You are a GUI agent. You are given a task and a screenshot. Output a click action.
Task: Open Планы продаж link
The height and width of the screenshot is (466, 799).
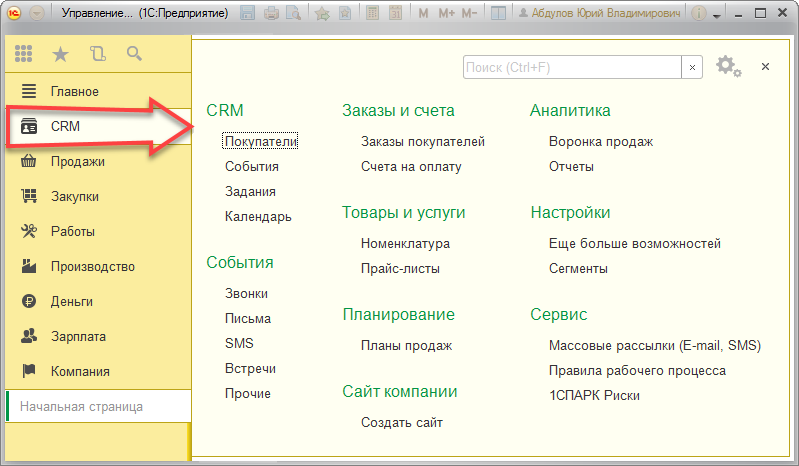tap(406, 345)
